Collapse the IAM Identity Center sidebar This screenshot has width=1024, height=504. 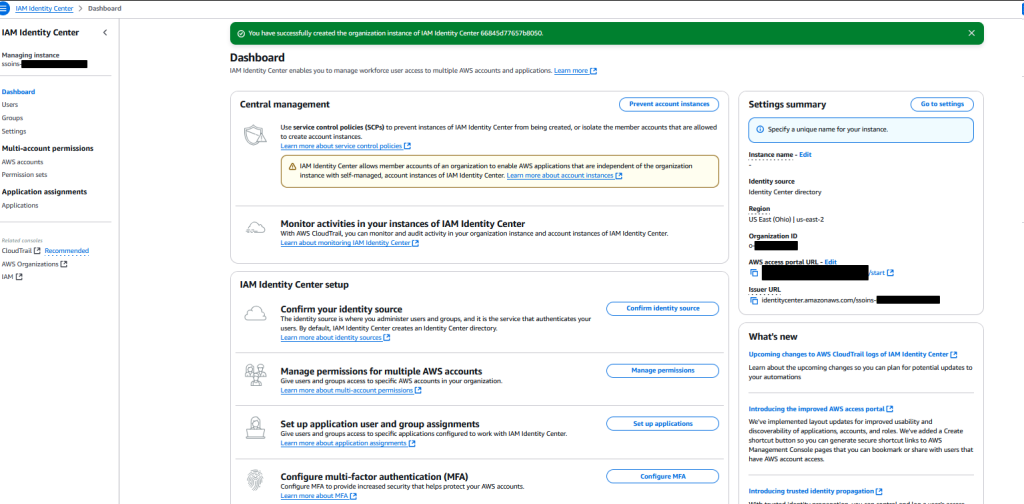tap(104, 33)
